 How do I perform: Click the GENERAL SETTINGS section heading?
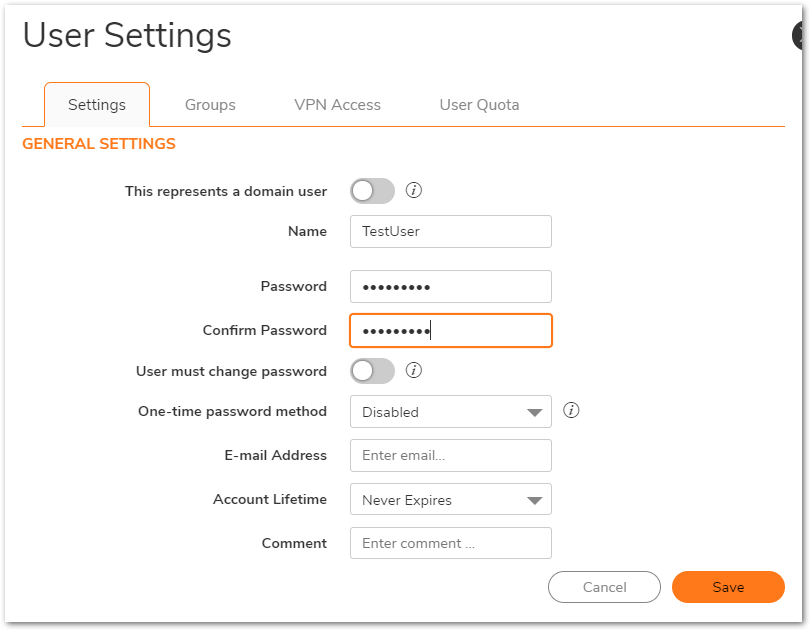point(99,144)
